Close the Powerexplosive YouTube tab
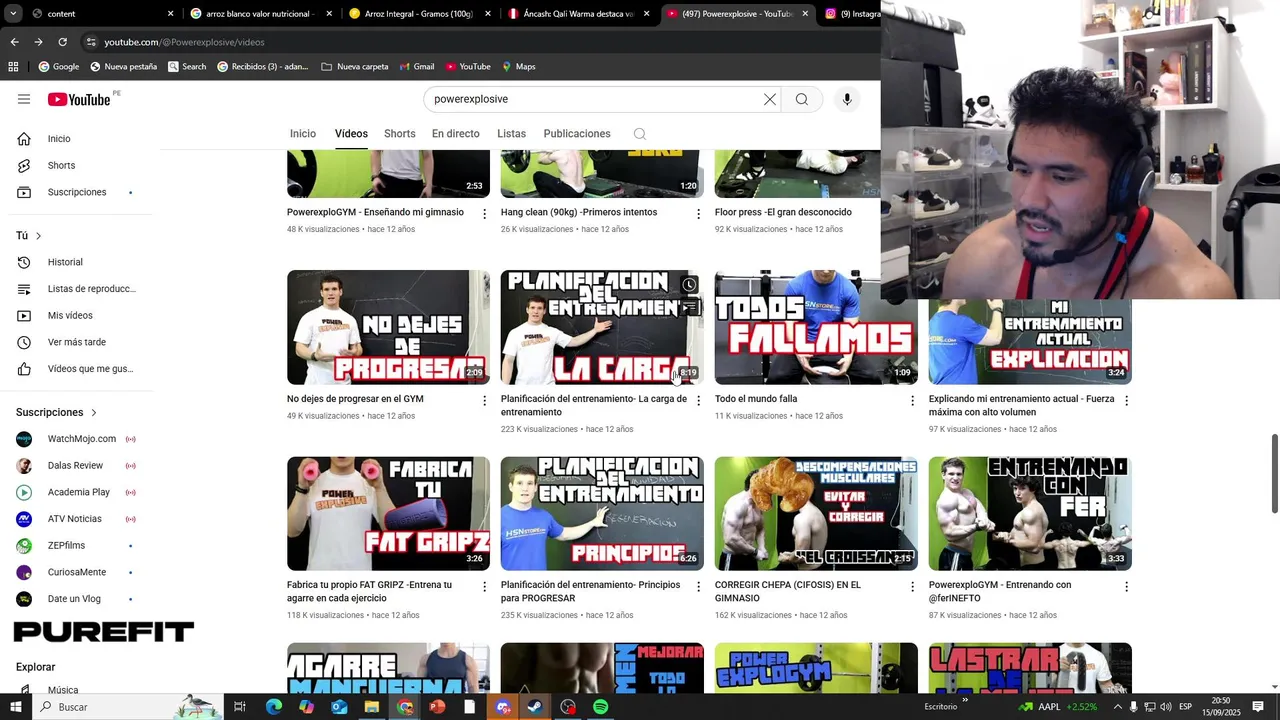 805,14
